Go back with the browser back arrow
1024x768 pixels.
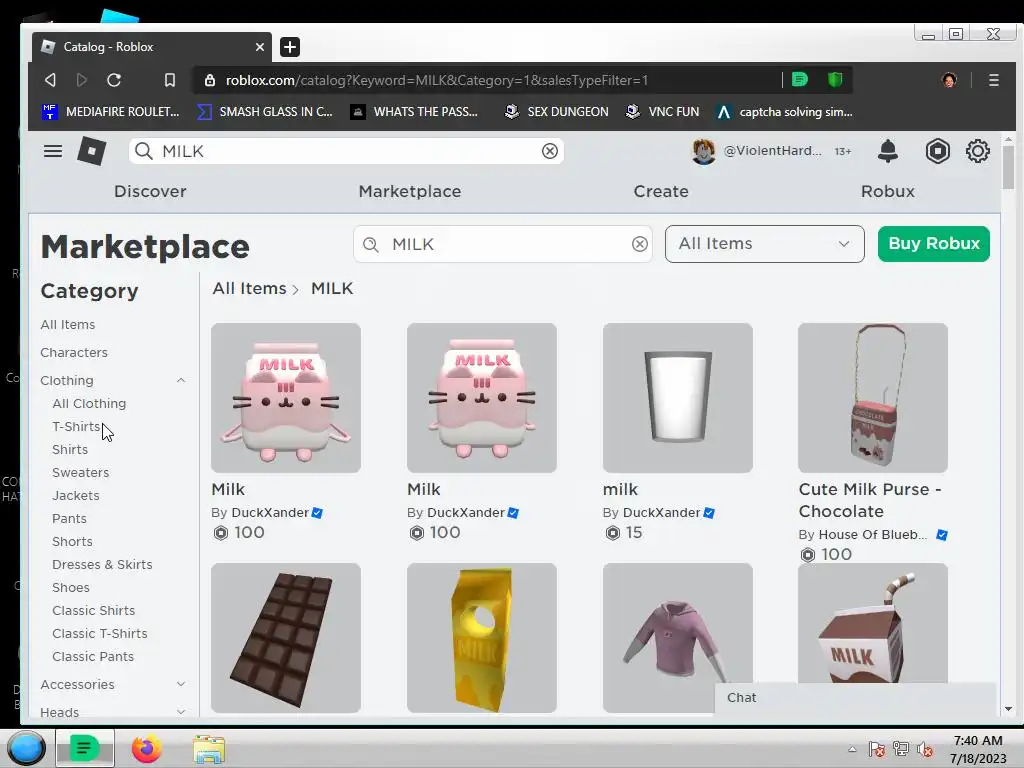click(x=50, y=80)
